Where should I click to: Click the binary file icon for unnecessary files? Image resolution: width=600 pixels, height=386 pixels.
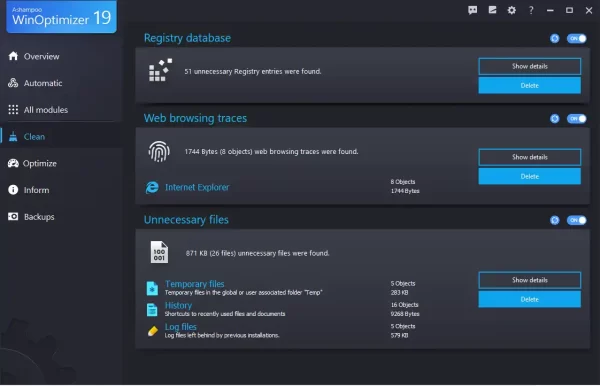[x=159, y=252]
